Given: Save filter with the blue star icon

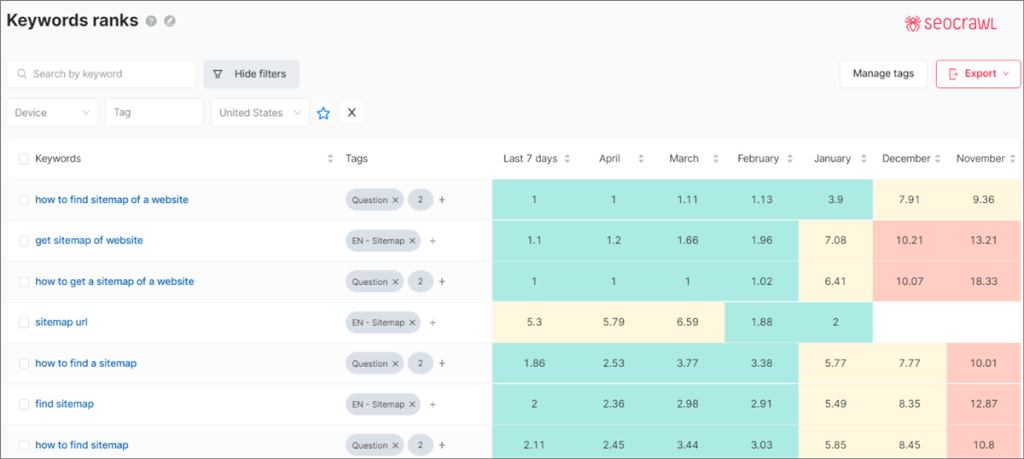Looking at the screenshot, I should pyautogui.click(x=323, y=113).
